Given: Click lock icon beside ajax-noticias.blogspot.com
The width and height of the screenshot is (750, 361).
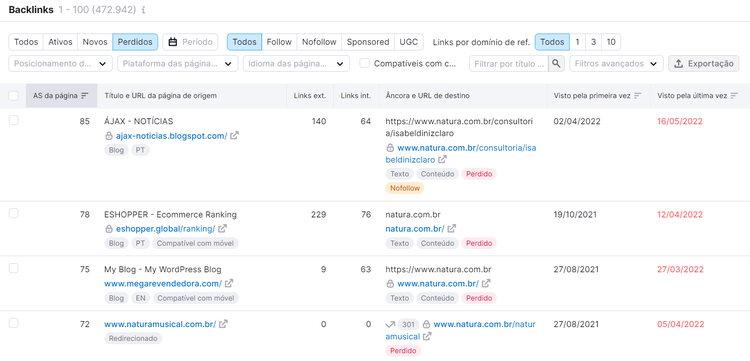Looking at the screenshot, I should [x=109, y=136].
